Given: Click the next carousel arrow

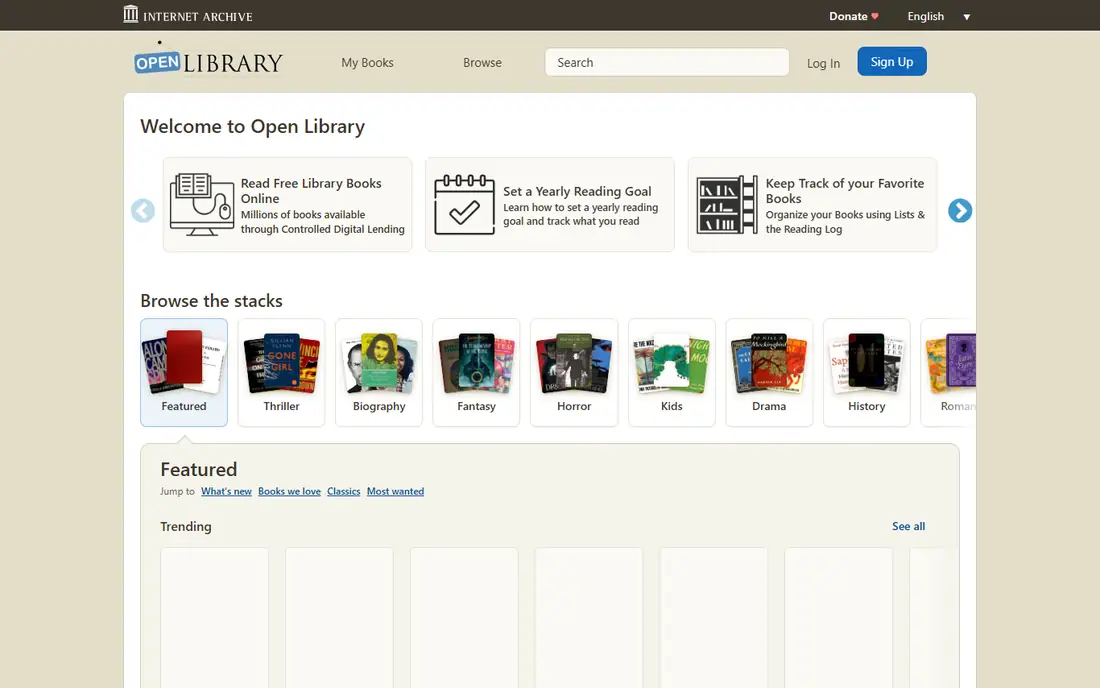Looking at the screenshot, I should click(x=960, y=210).
